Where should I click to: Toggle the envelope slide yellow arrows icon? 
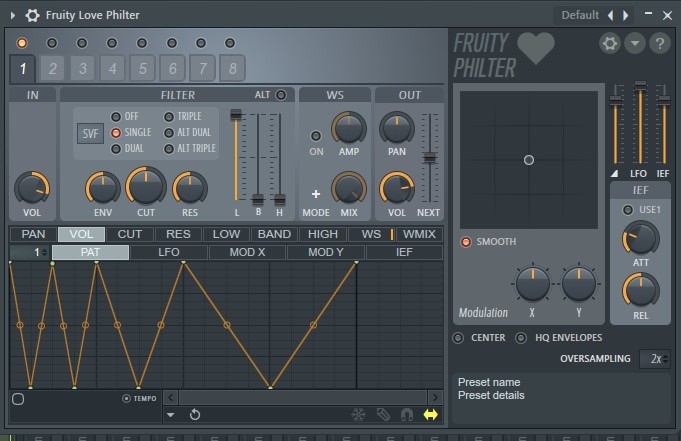[x=430, y=415]
